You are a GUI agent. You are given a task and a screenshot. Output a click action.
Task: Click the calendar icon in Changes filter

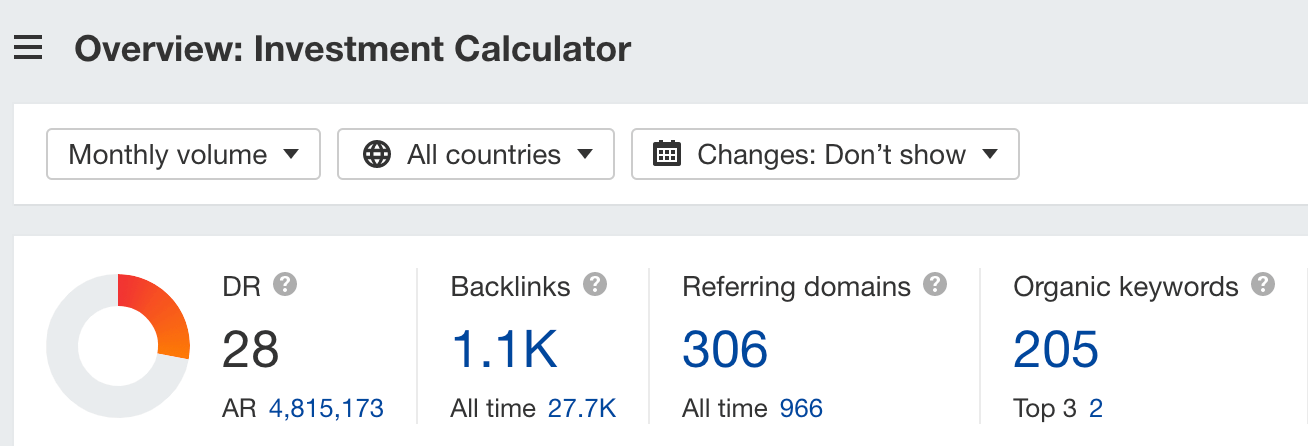667,154
